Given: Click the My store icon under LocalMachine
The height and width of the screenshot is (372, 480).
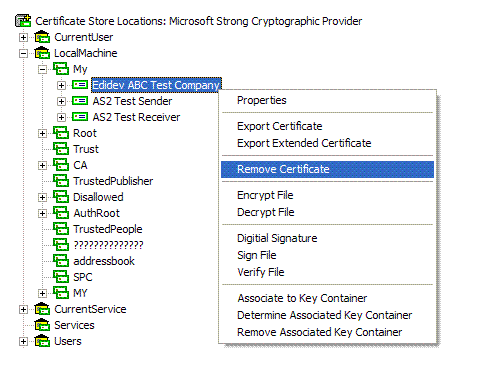Looking at the screenshot, I should pyautogui.click(x=61, y=69).
